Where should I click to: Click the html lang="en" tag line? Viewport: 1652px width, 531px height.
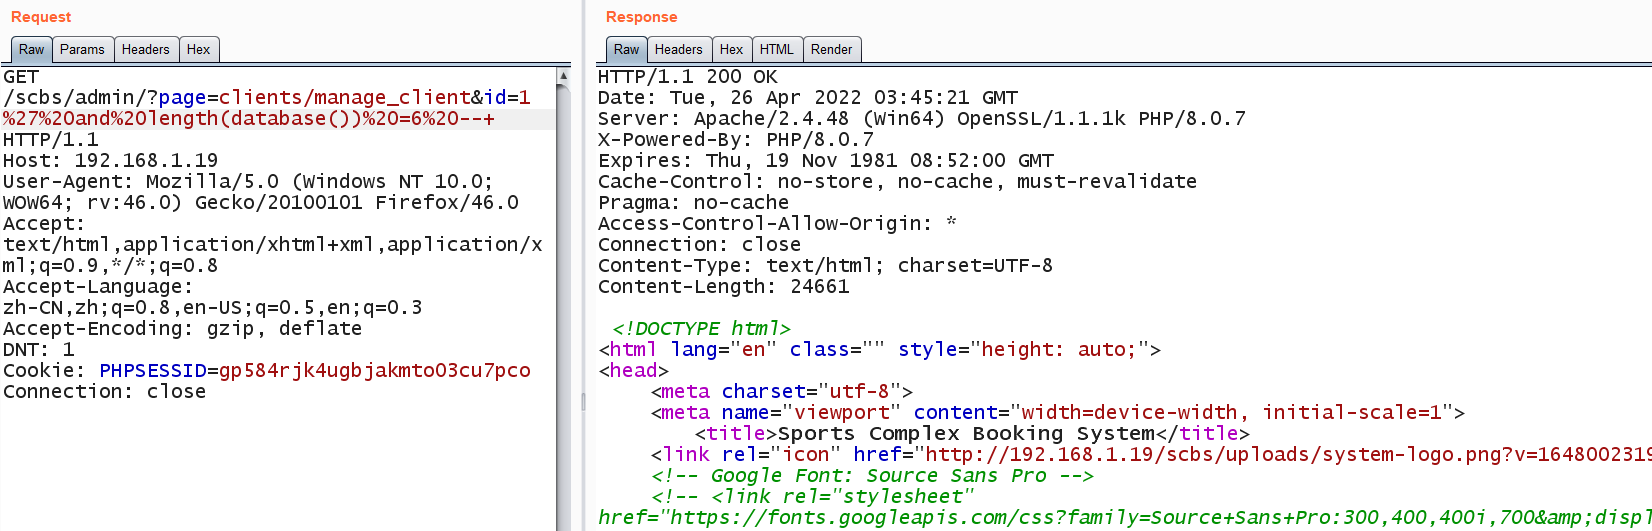point(879,350)
